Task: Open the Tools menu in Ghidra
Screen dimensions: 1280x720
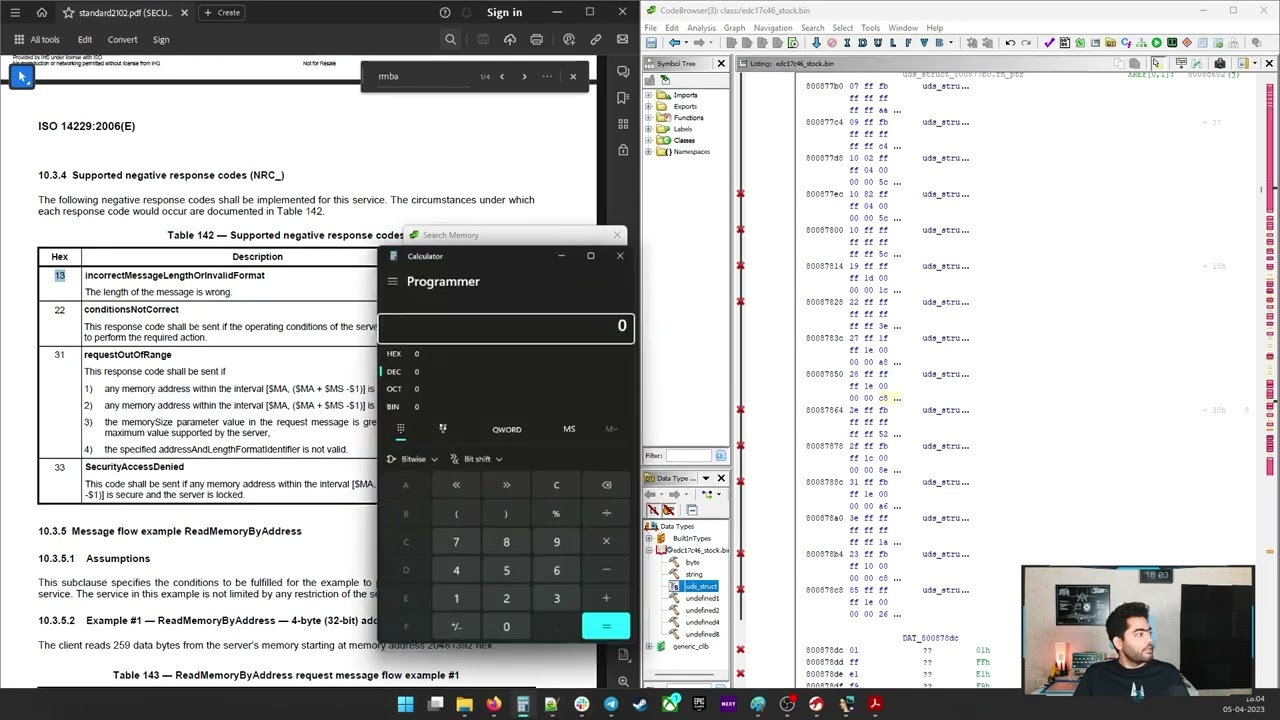Action: 870,28
